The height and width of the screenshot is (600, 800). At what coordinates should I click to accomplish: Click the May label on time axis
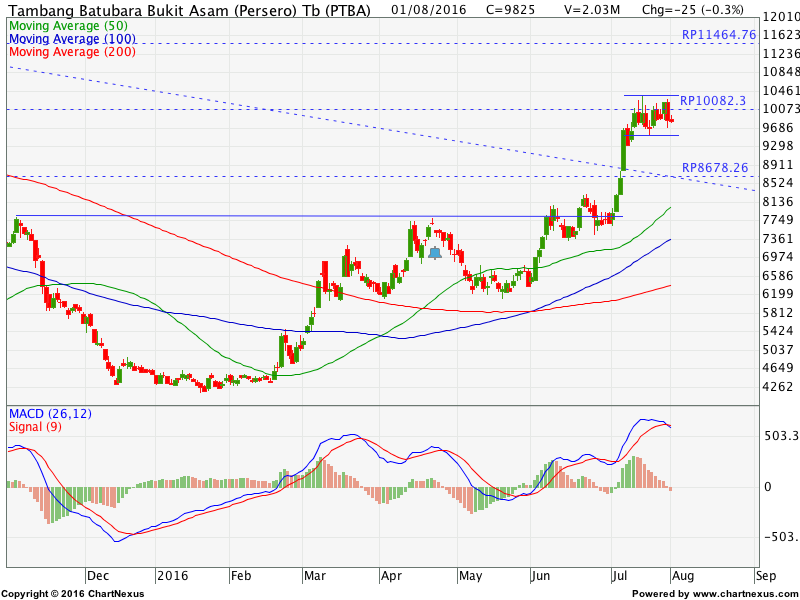coord(470,577)
